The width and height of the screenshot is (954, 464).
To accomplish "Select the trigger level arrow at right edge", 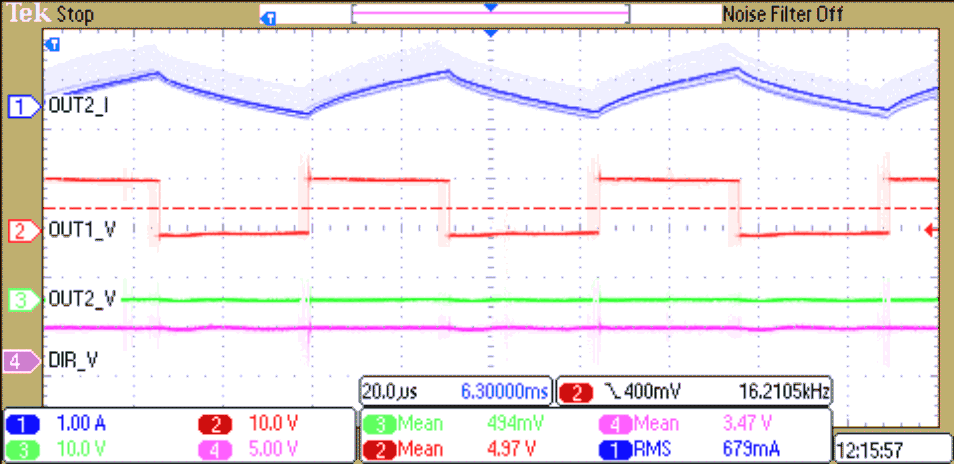I will coord(932,231).
